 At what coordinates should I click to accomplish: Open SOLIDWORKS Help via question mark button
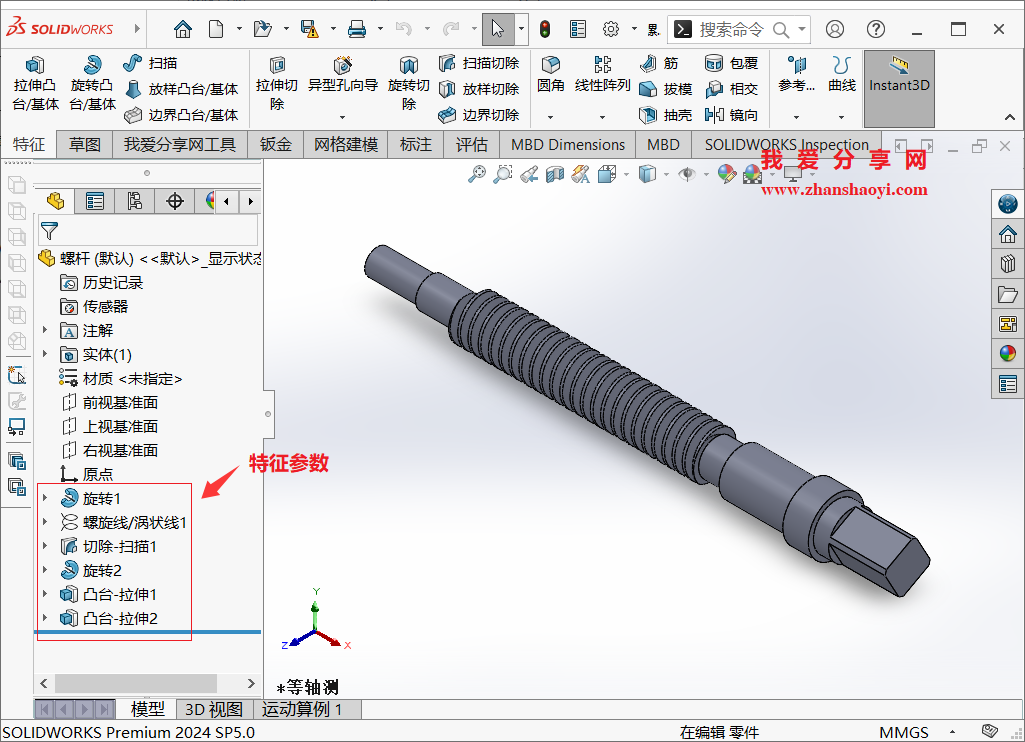(875, 29)
